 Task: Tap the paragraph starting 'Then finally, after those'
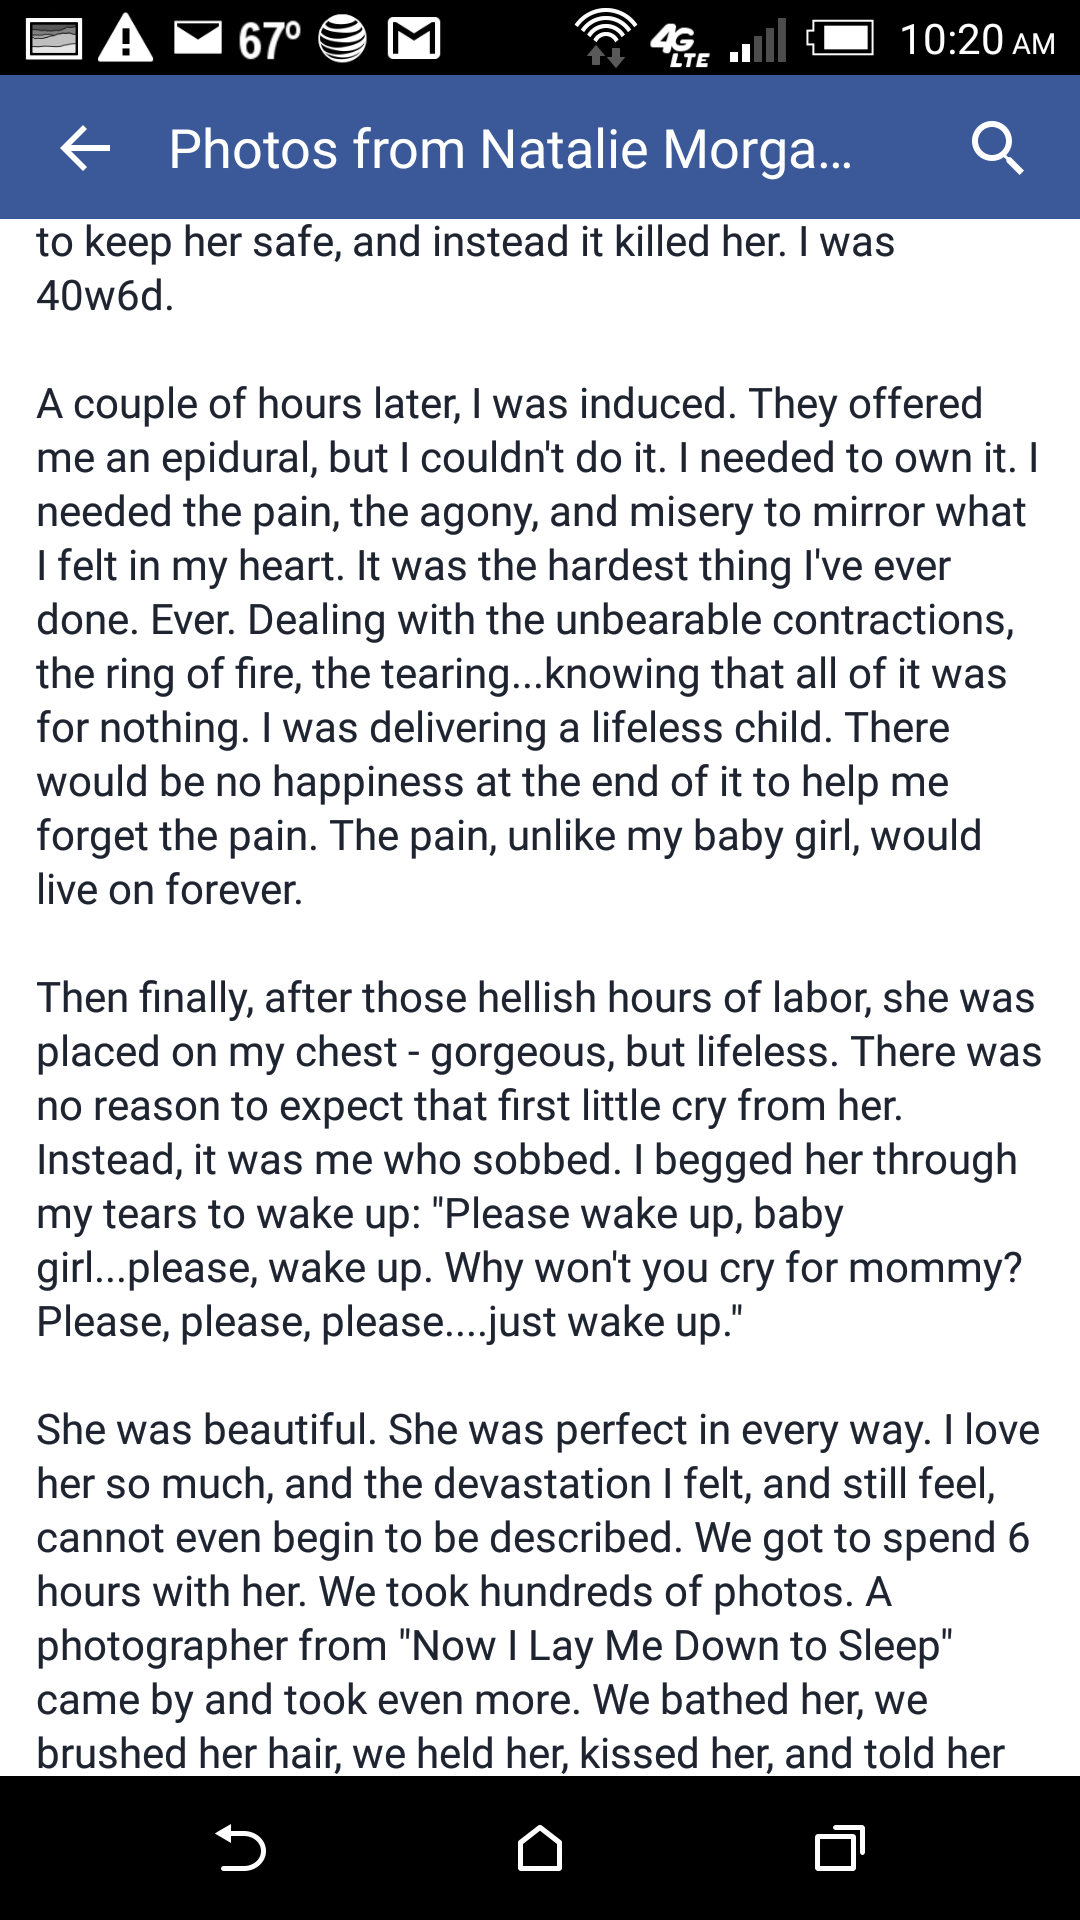[540, 1160]
